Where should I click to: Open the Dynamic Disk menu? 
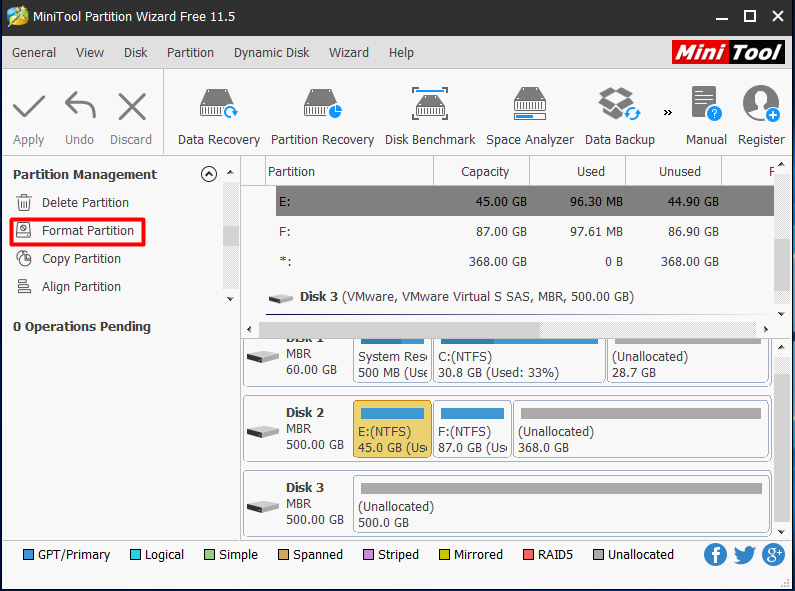(x=271, y=53)
